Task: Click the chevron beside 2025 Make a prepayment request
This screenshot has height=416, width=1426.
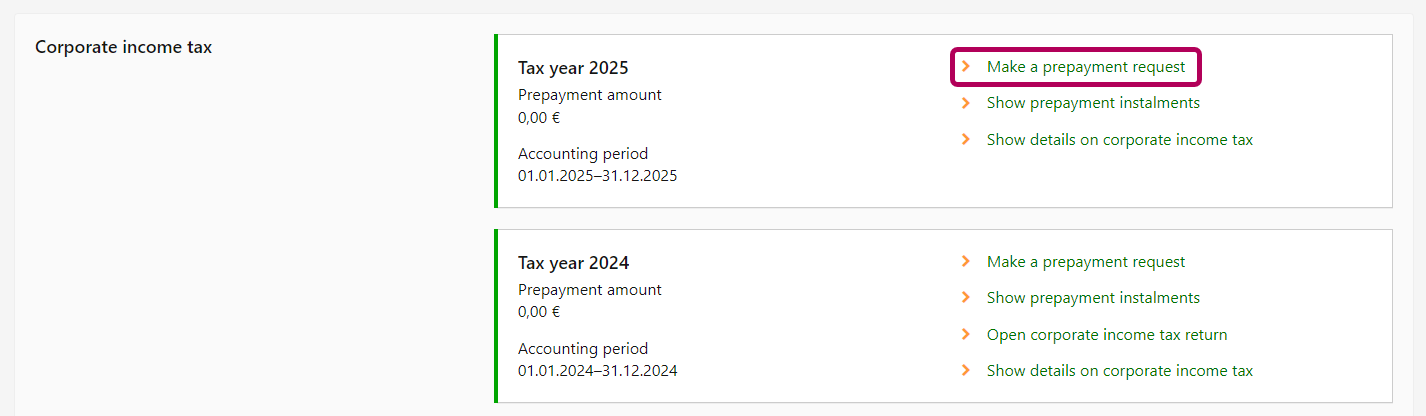Action: tap(966, 67)
